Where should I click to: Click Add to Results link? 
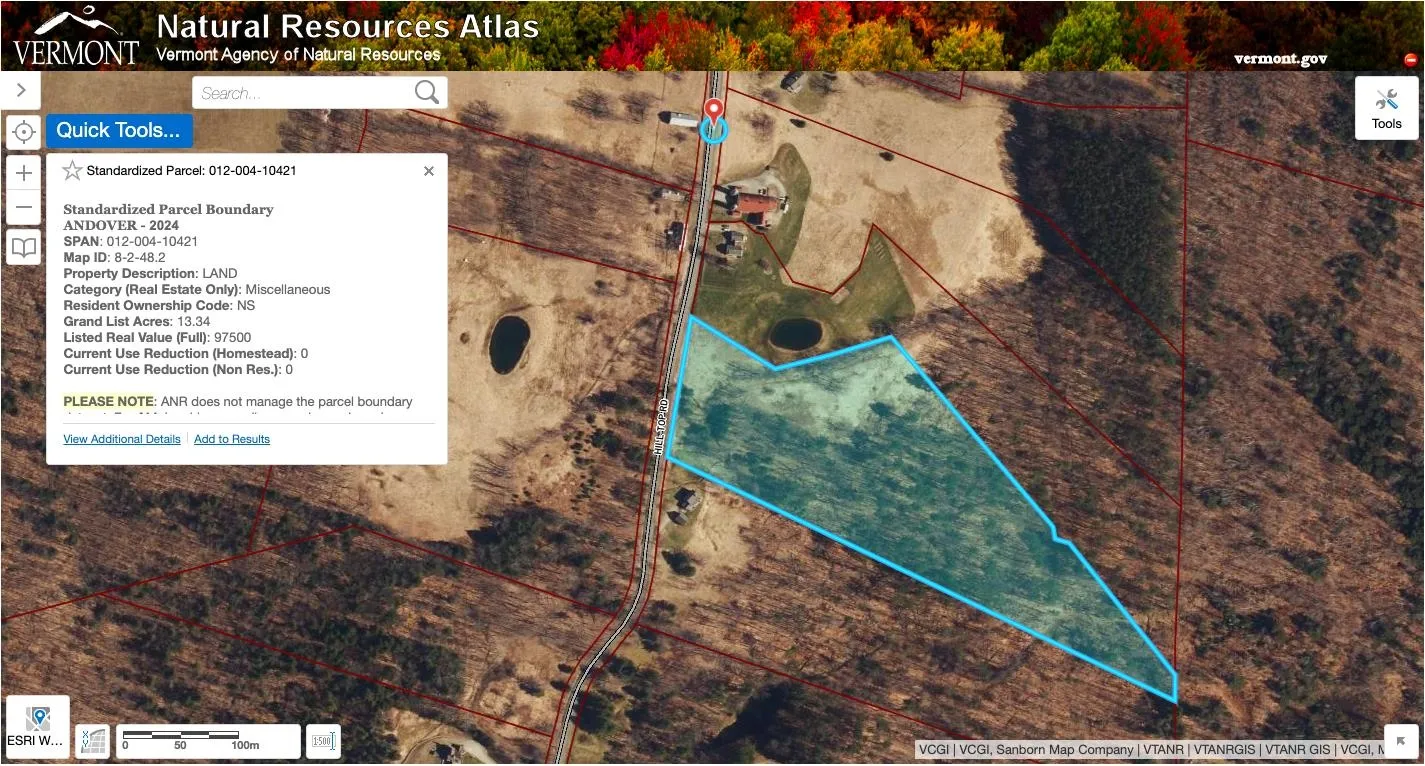coord(232,439)
